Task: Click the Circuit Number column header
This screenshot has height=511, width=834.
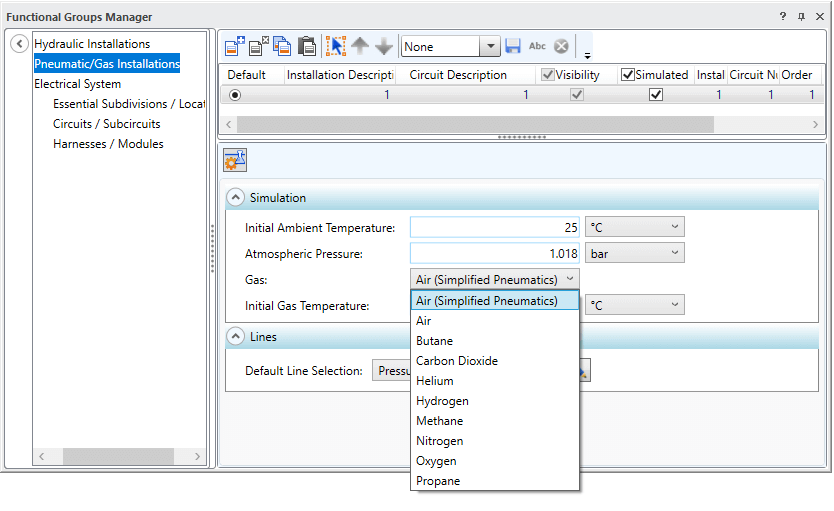Action: click(x=753, y=75)
